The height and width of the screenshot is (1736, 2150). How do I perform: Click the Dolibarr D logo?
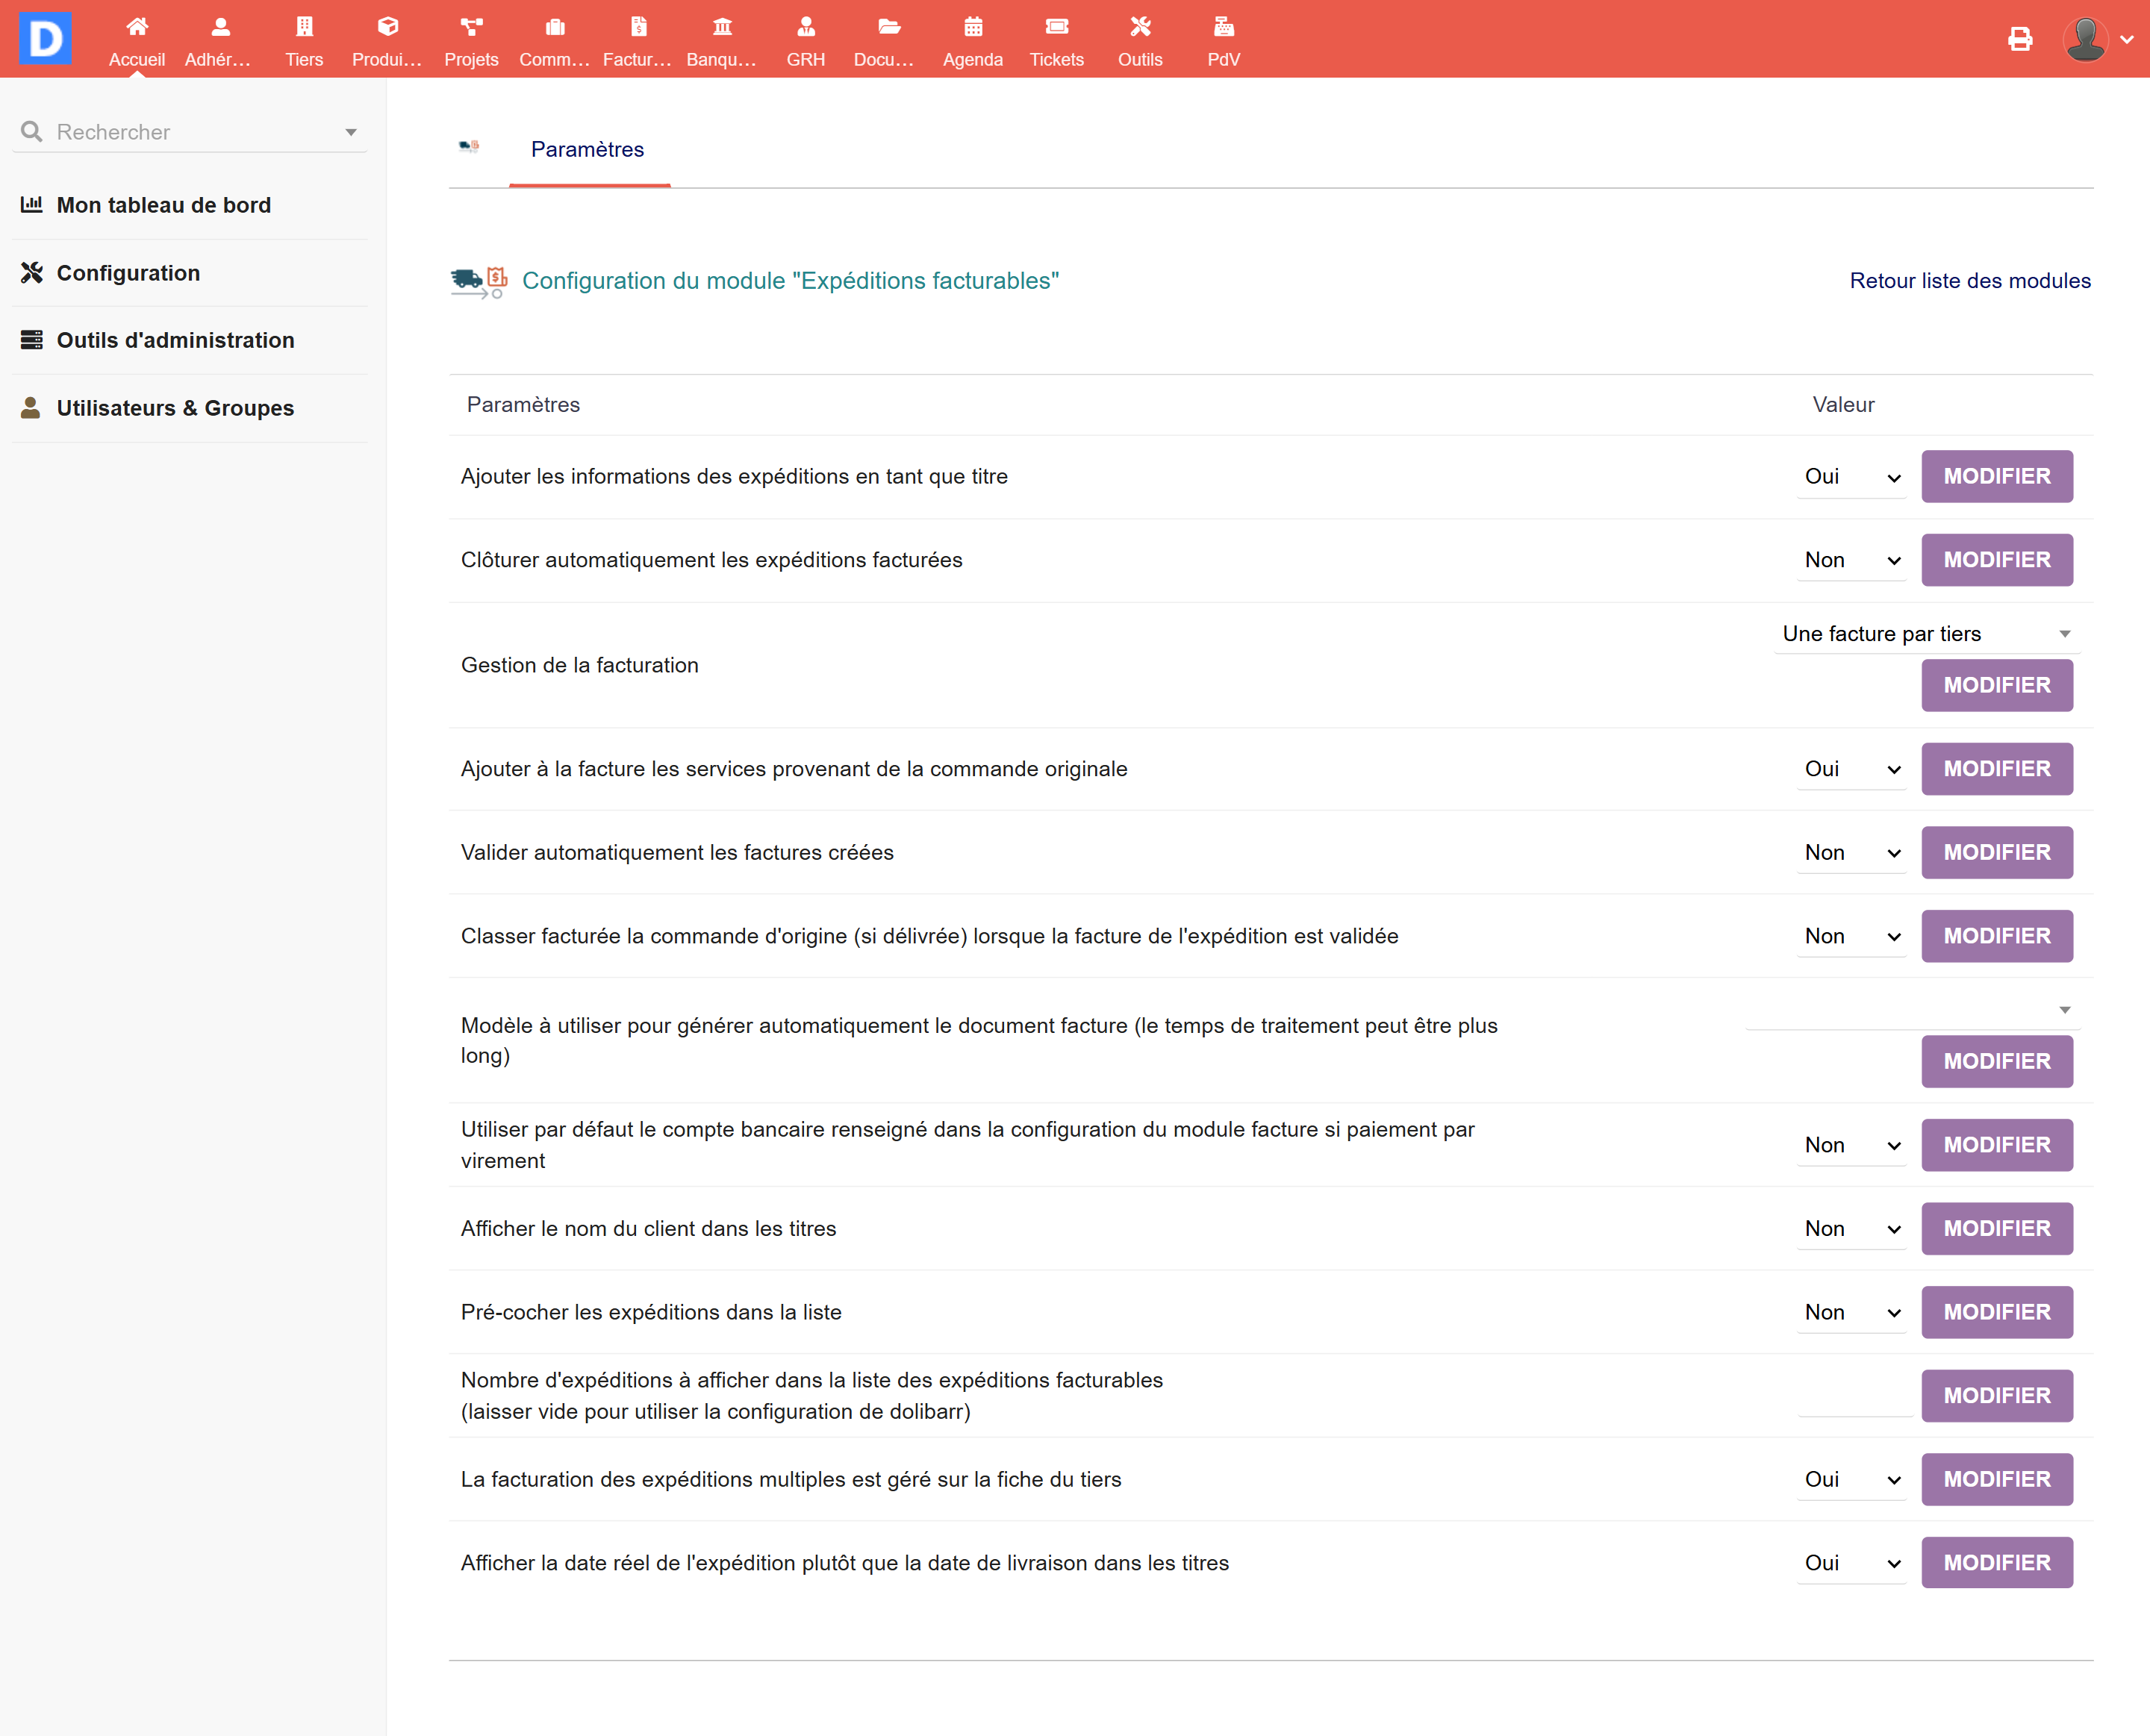[x=46, y=39]
